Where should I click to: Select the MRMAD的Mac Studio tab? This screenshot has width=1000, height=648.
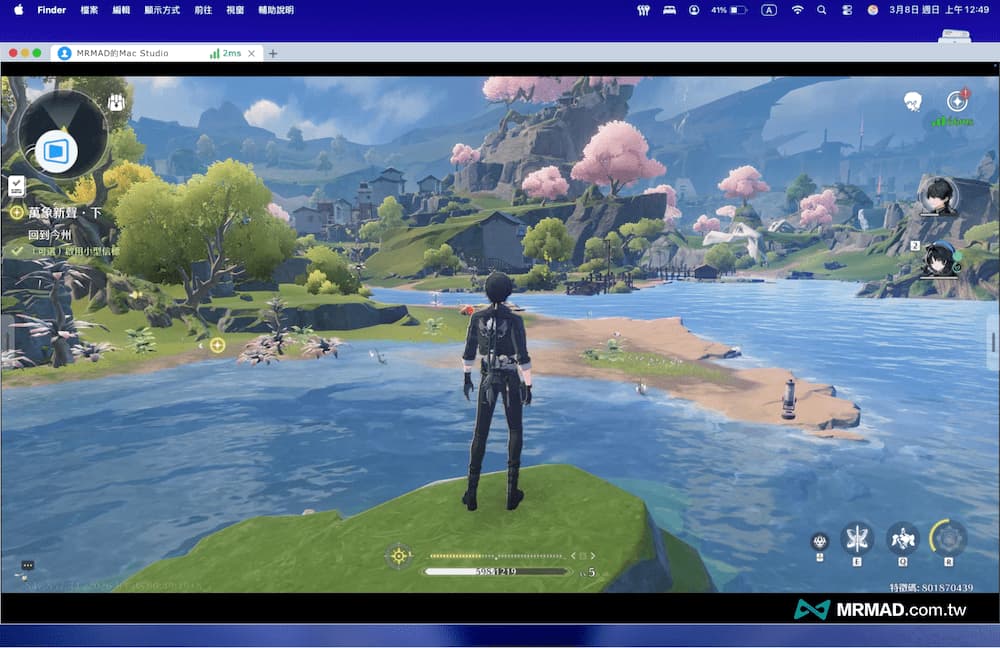coord(122,53)
